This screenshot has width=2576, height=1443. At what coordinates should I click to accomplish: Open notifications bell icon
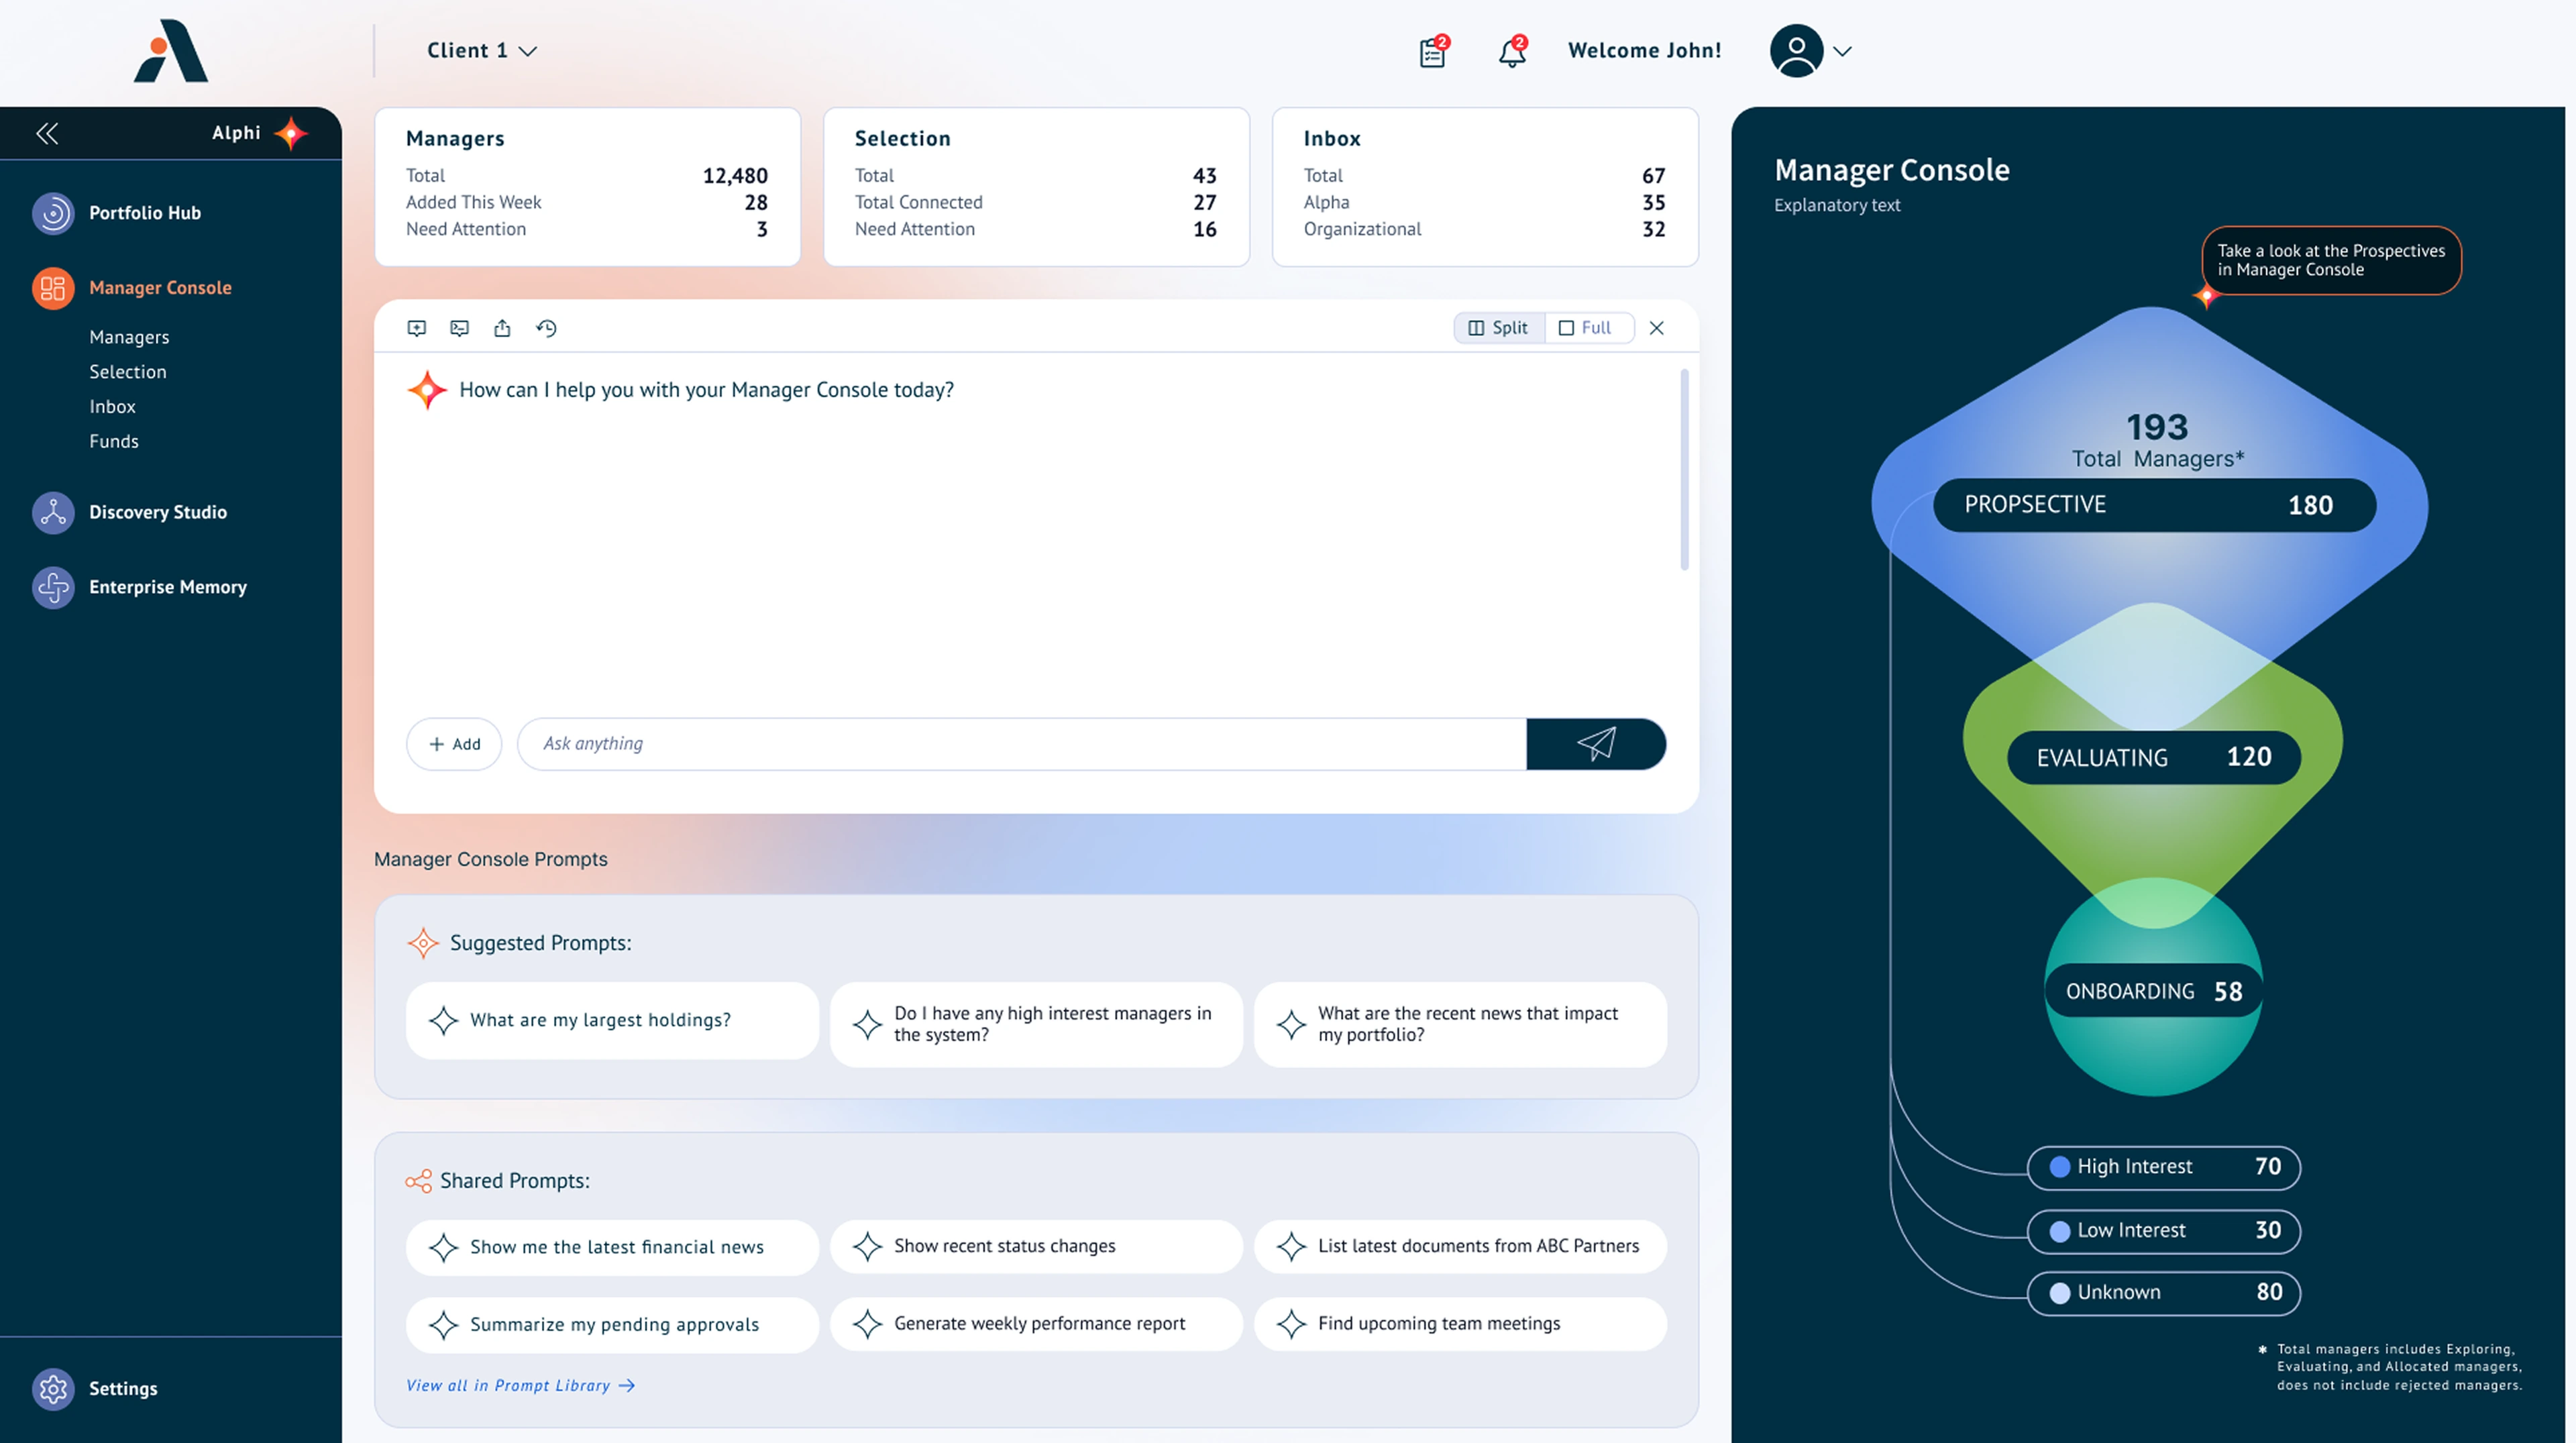tap(1512, 52)
